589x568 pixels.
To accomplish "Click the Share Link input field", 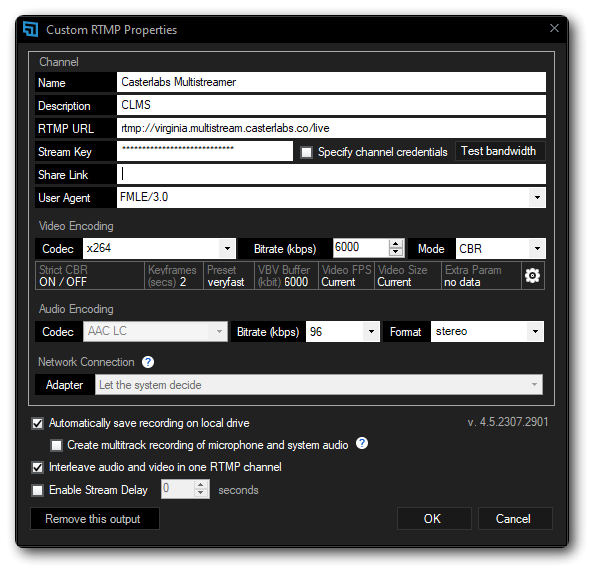I will point(331,174).
